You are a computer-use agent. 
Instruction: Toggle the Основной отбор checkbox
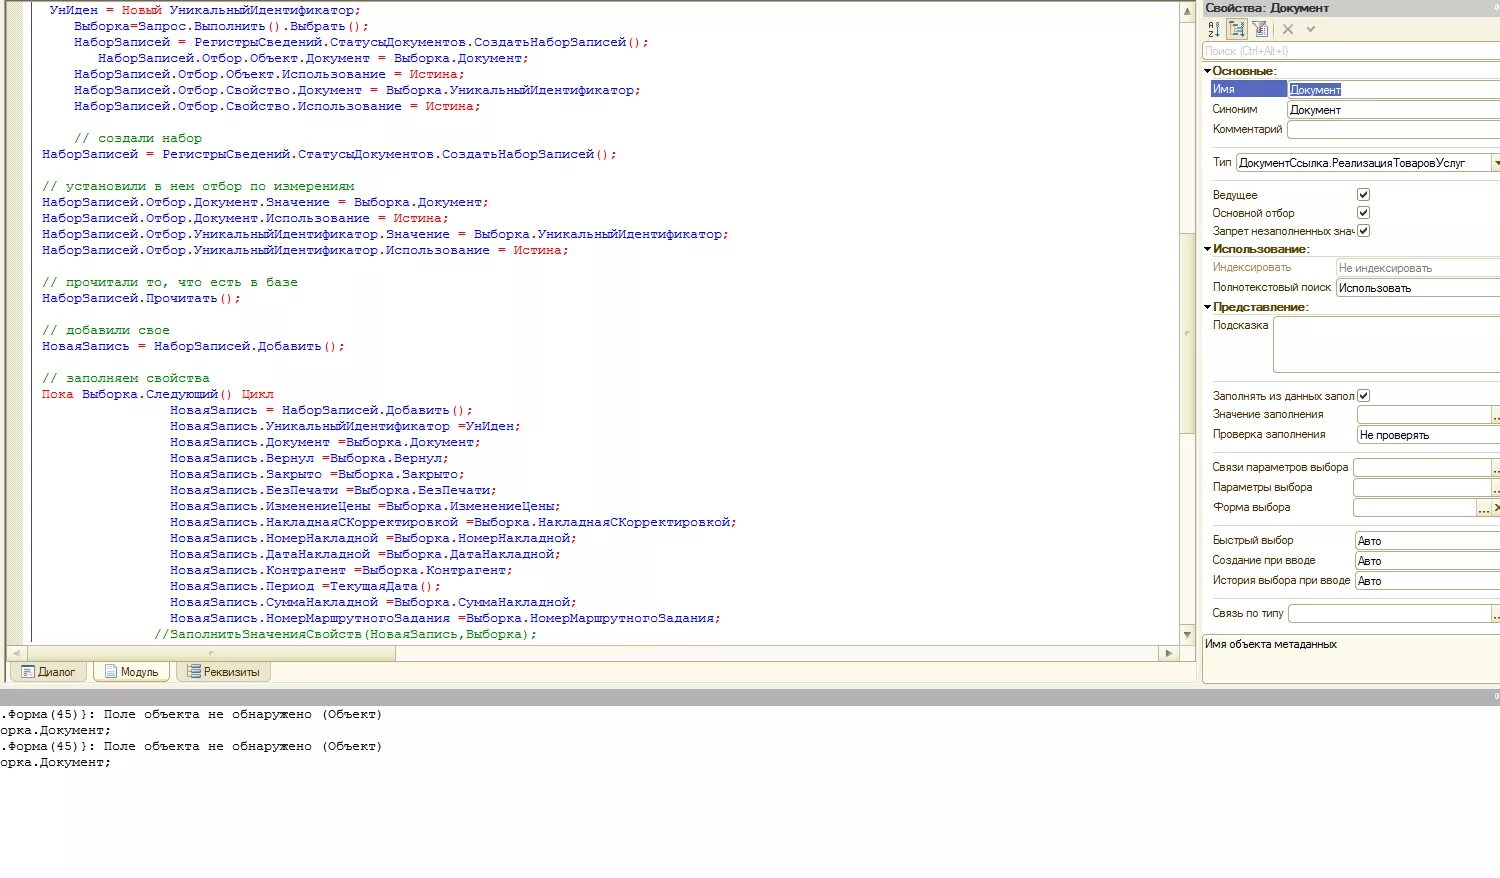(1363, 212)
